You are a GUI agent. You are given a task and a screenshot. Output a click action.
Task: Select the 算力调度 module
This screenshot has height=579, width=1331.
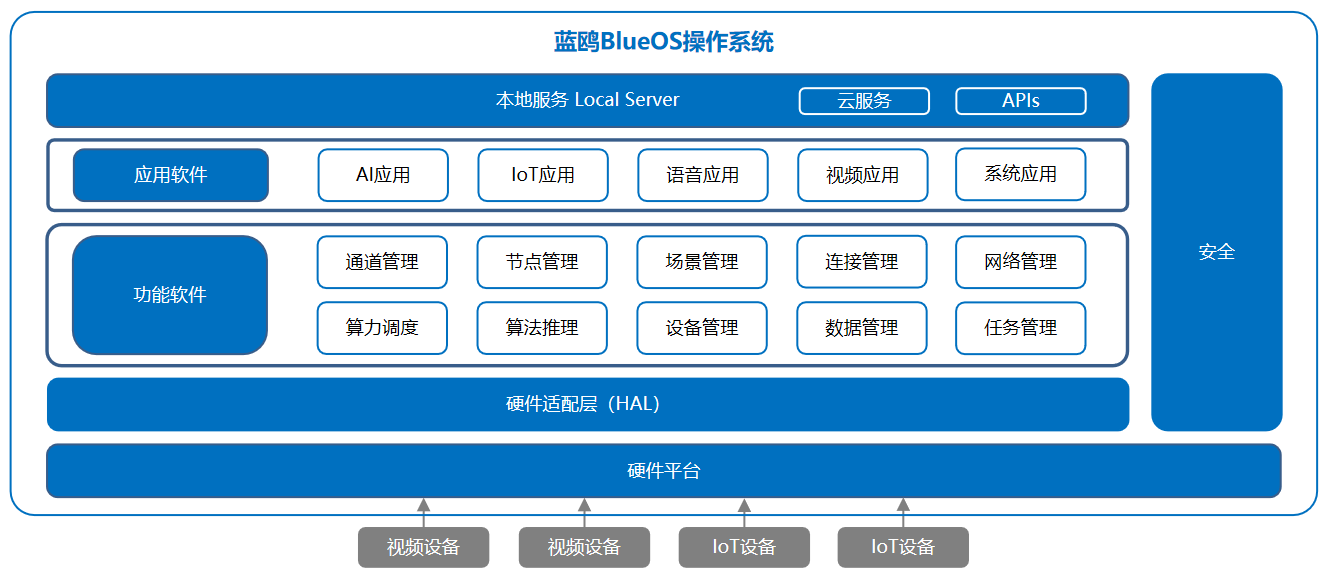coord(382,328)
